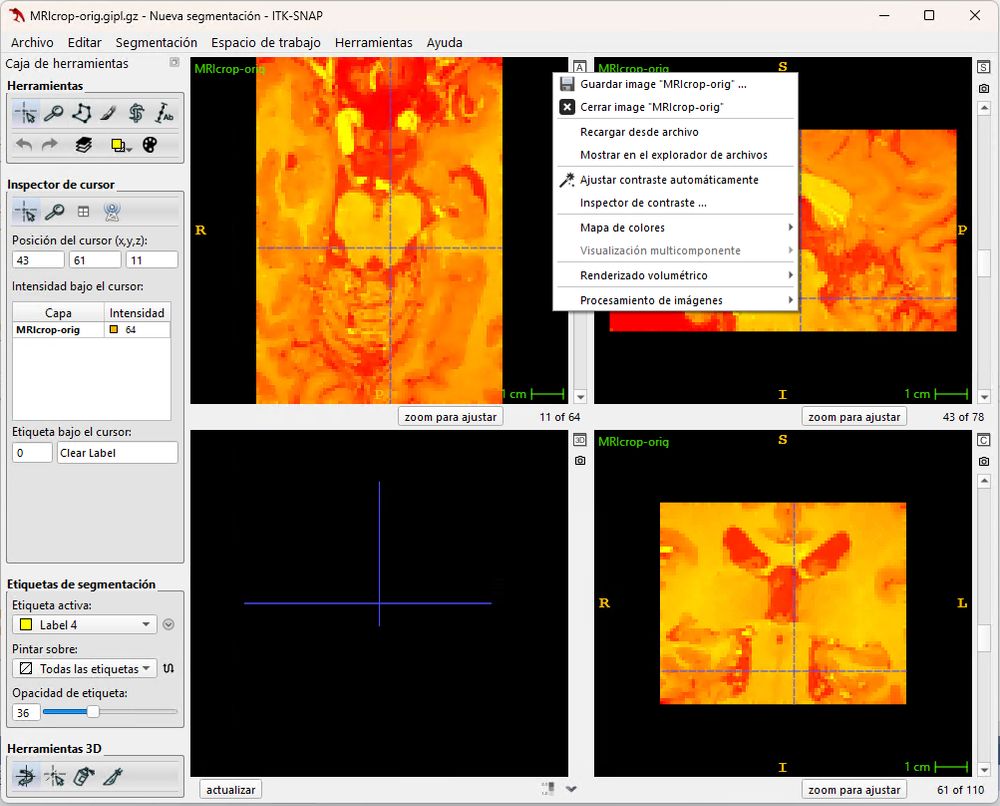Open the 3D view options chevron
The height and width of the screenshot is (806, 1000).
point(571,789)
